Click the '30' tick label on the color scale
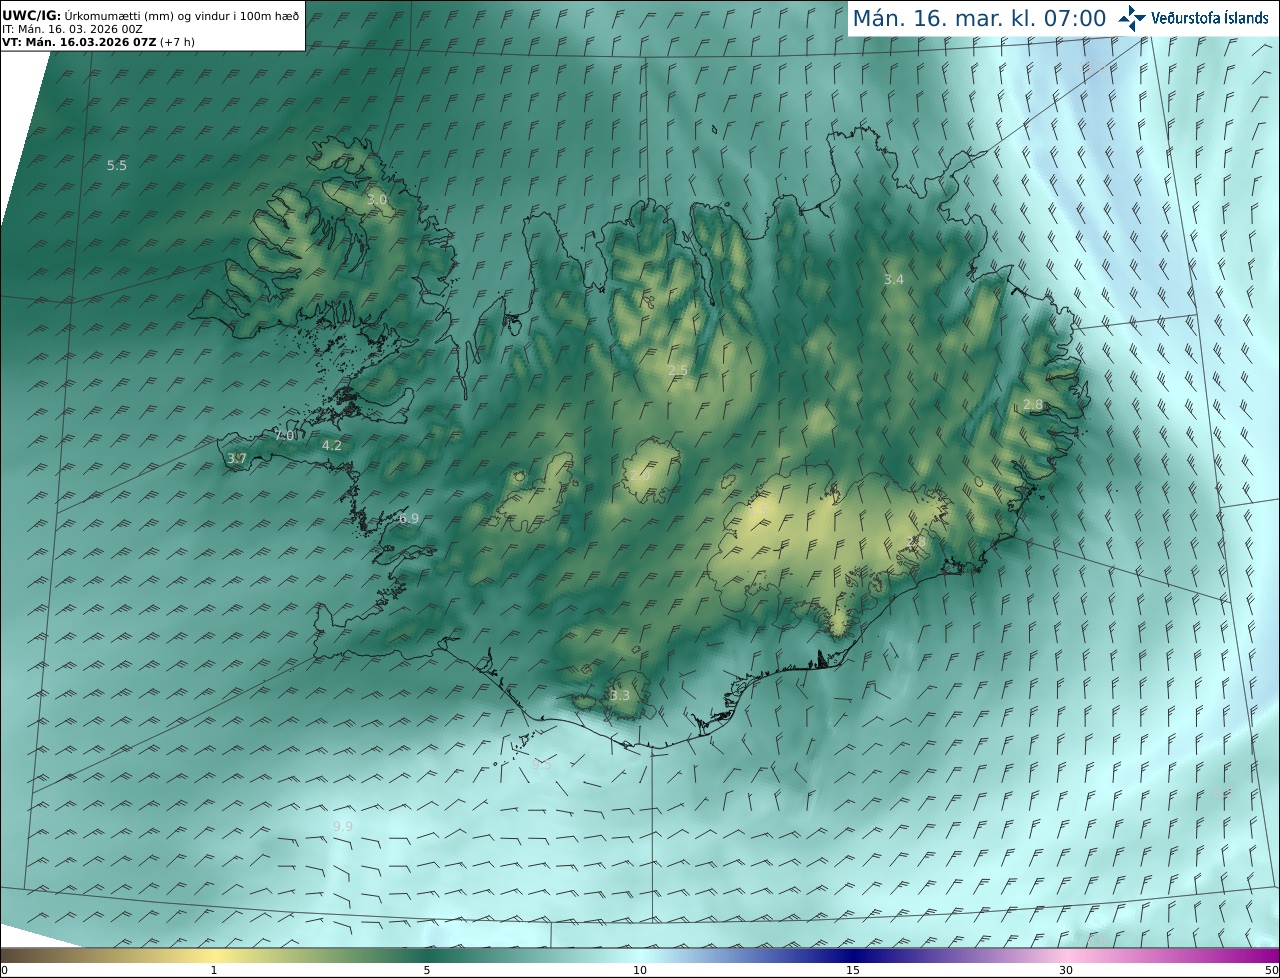 (x=1066, y=970)
